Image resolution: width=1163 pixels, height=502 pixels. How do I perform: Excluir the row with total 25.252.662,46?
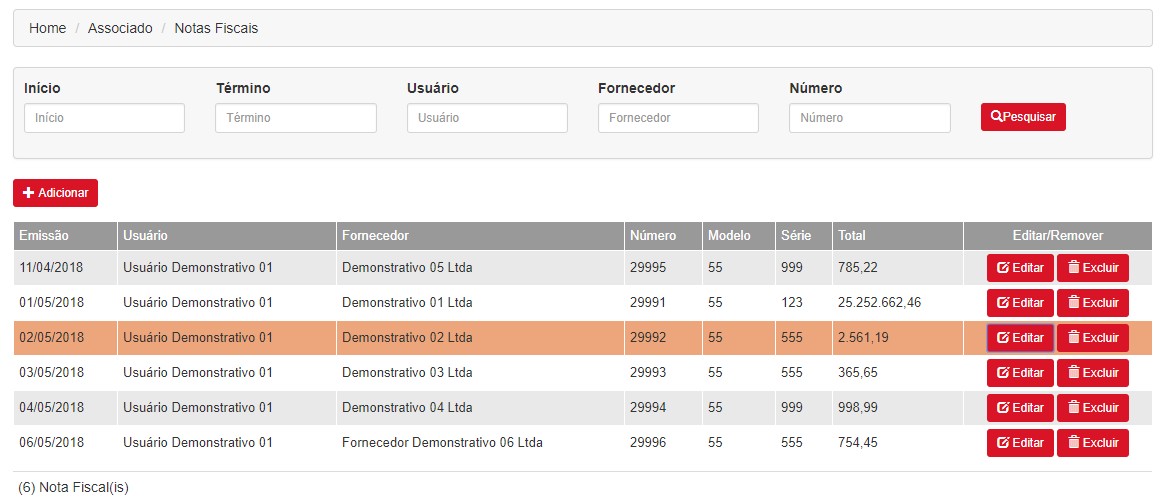tap(1093, 303)
